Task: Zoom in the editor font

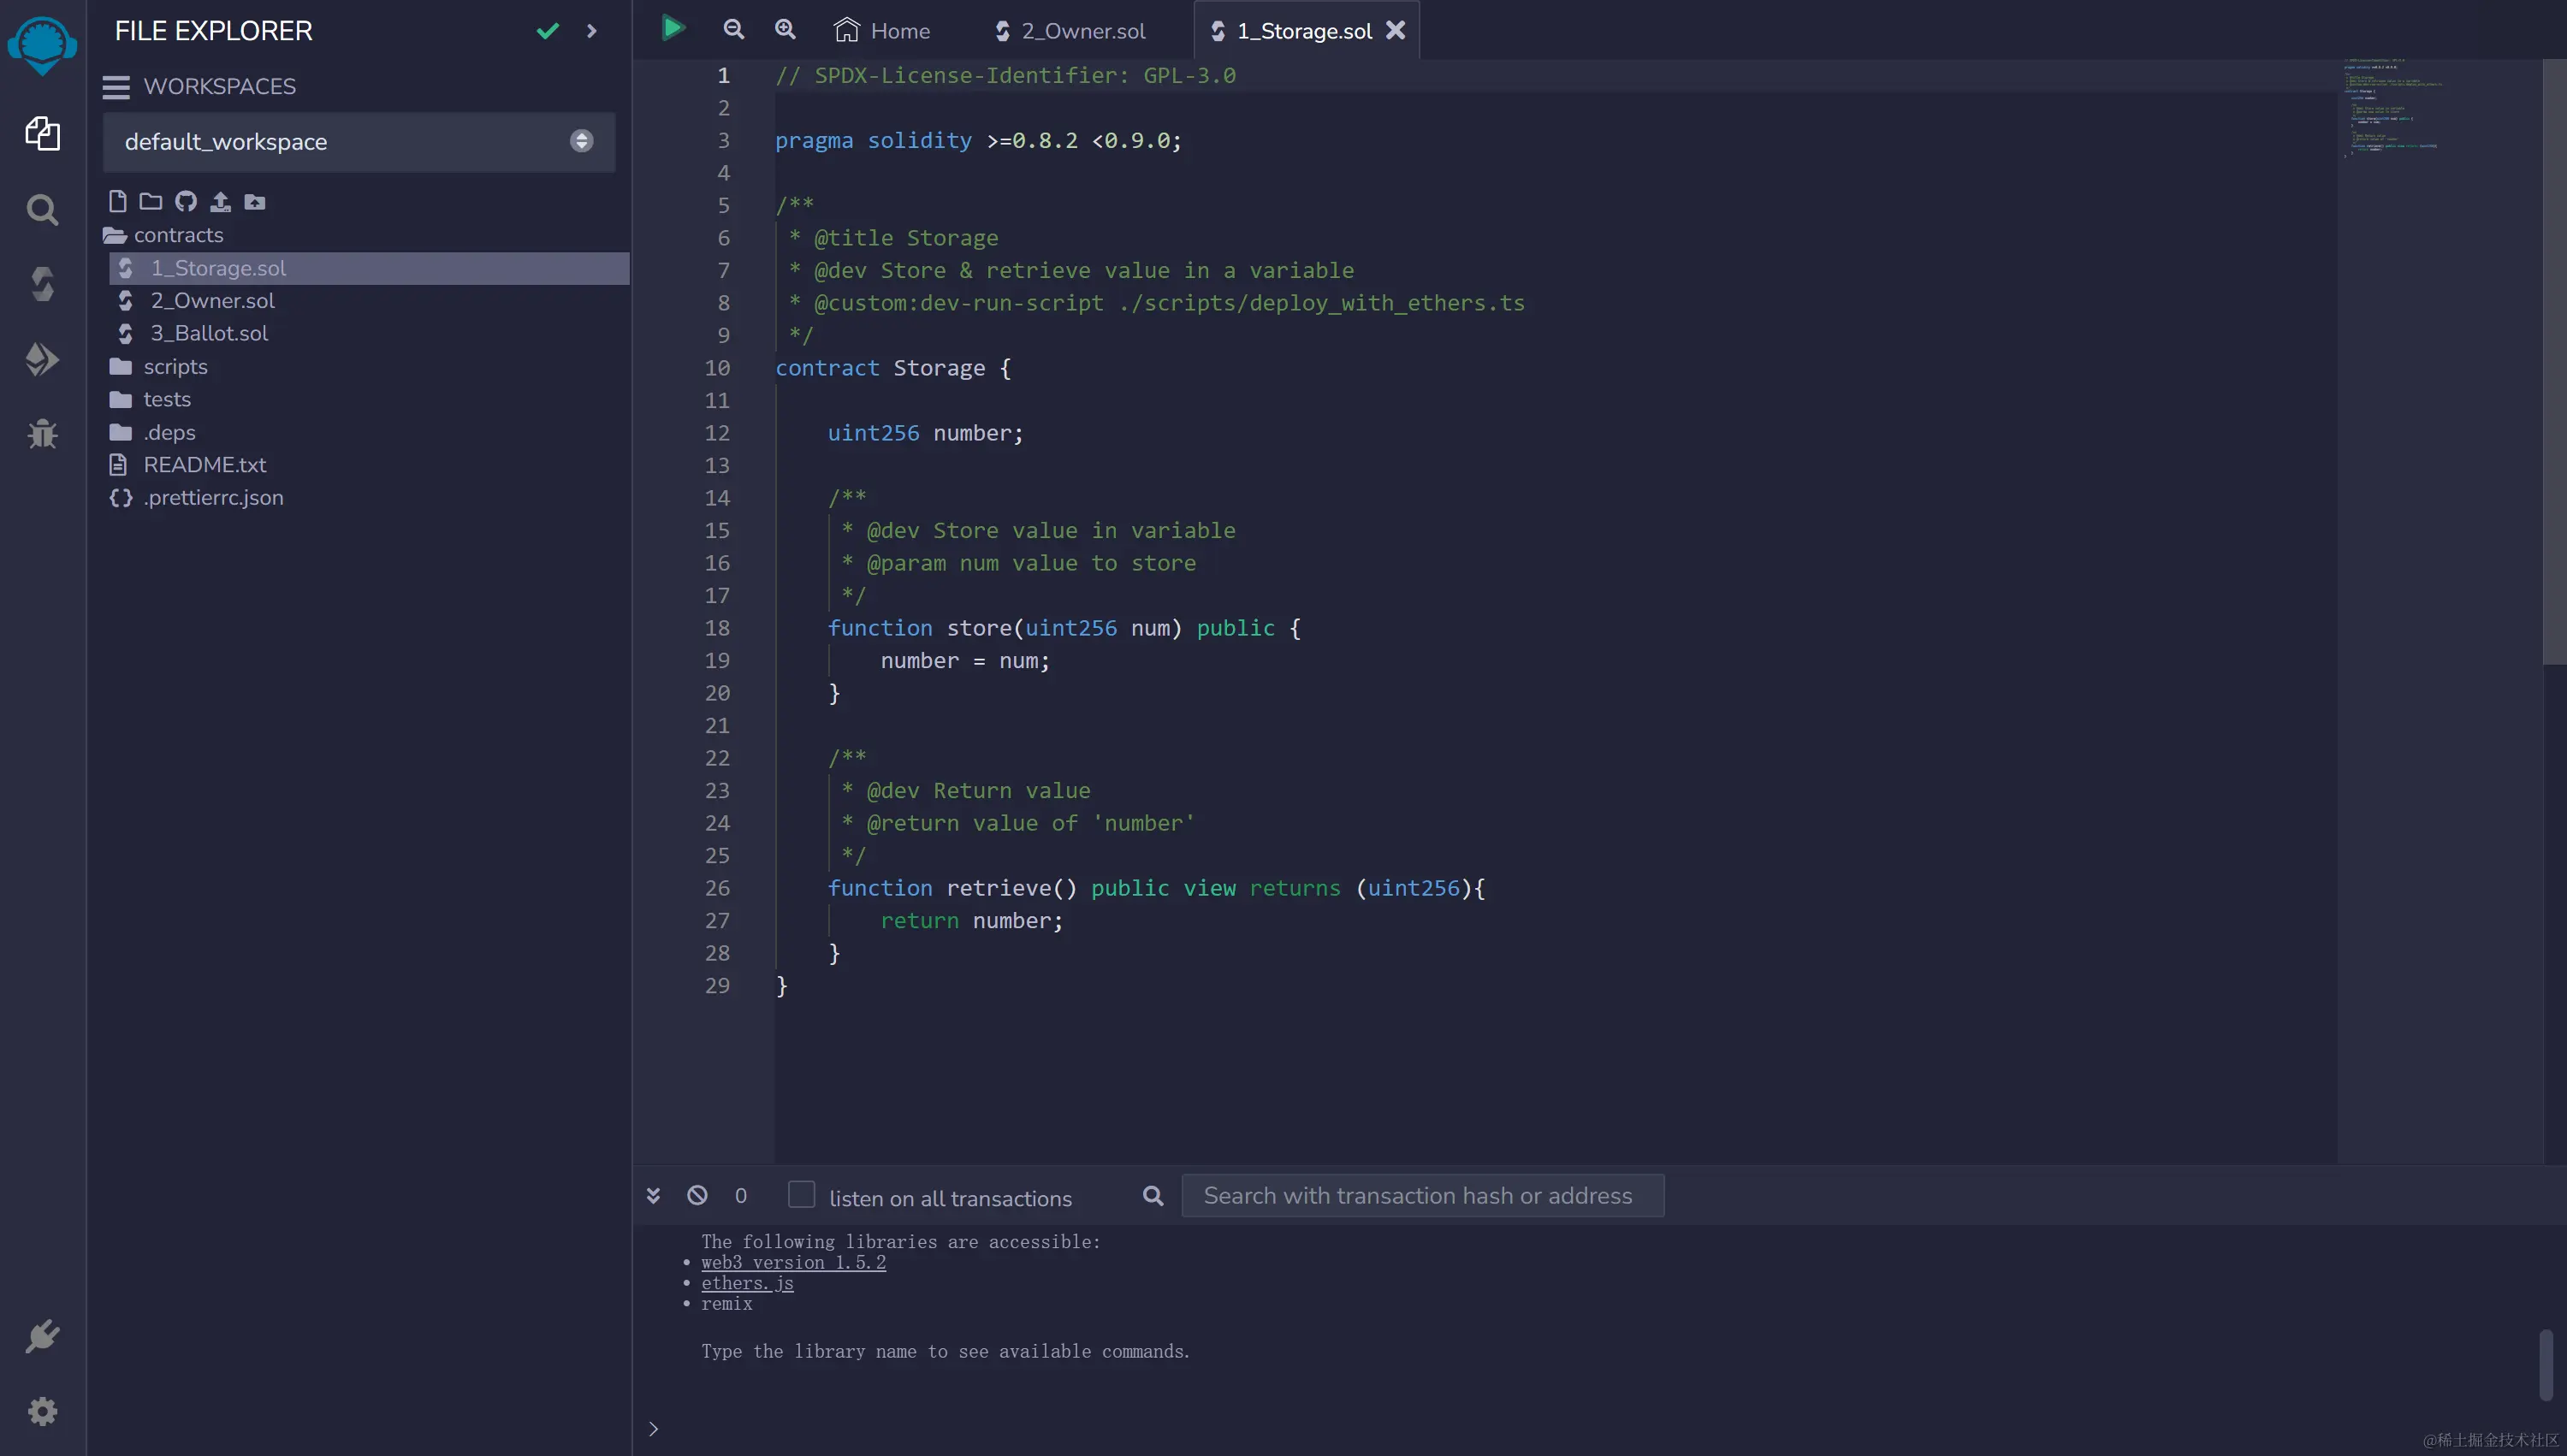Action: (786, 30)
